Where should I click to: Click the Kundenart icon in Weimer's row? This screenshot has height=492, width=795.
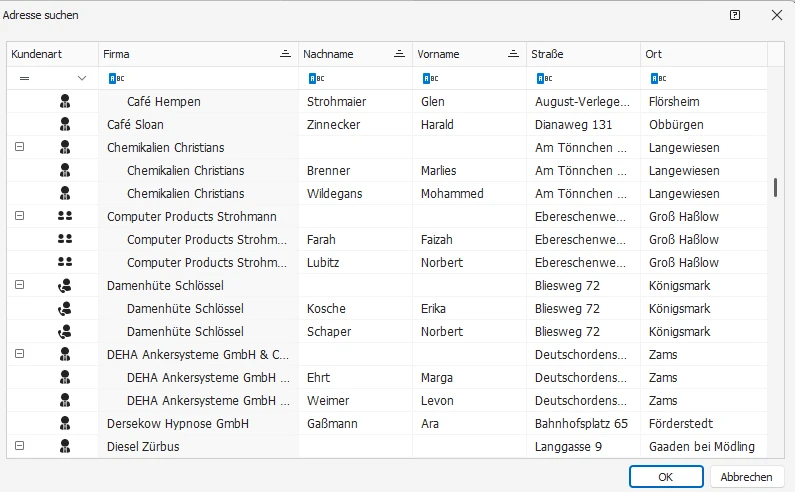(65, 400)
